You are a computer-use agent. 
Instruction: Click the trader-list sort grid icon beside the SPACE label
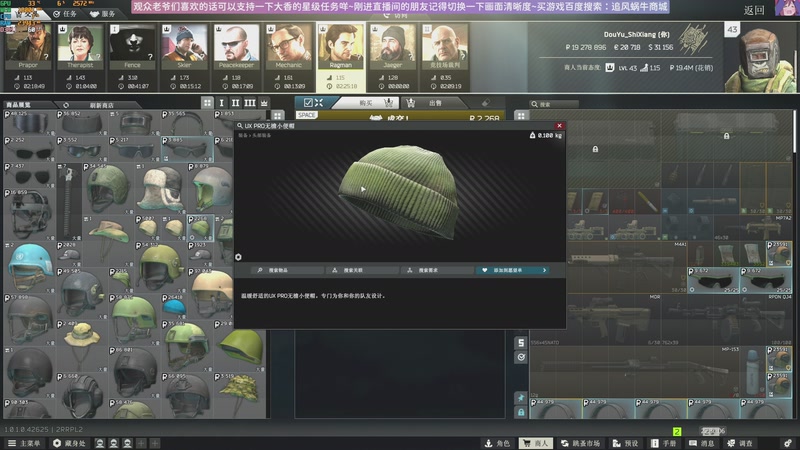[278, 116]
